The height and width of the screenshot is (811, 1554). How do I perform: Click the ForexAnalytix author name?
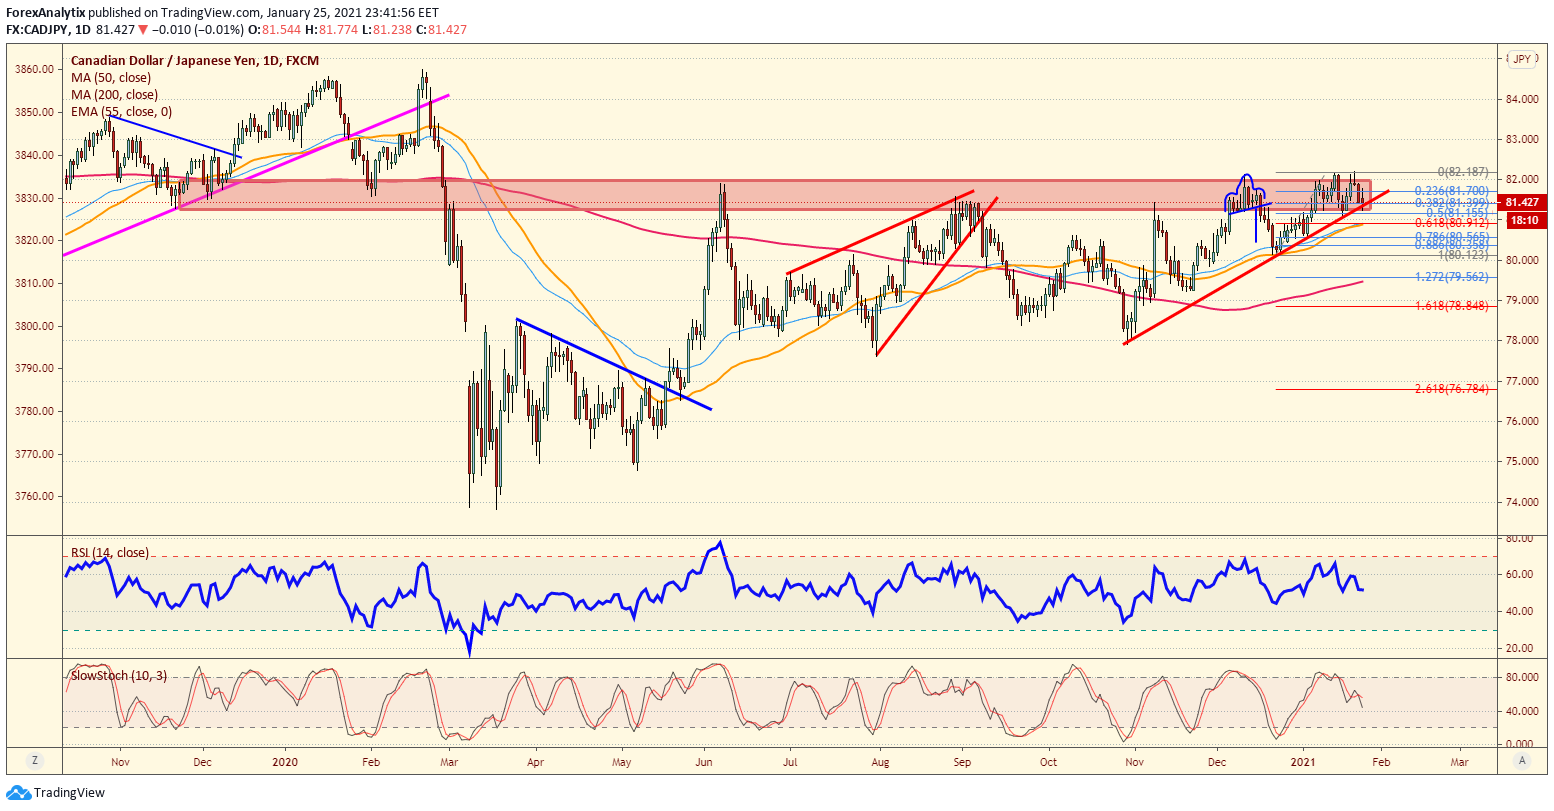pos(45,13)
